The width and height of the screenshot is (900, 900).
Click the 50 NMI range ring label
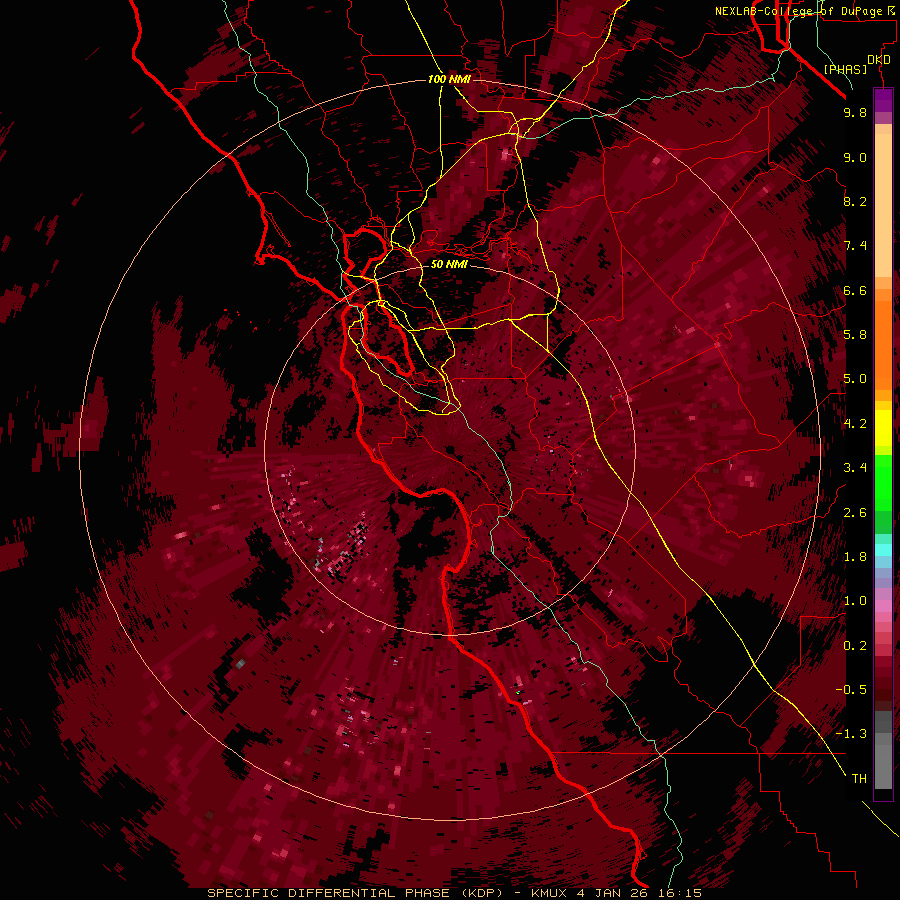pos(449,264)
